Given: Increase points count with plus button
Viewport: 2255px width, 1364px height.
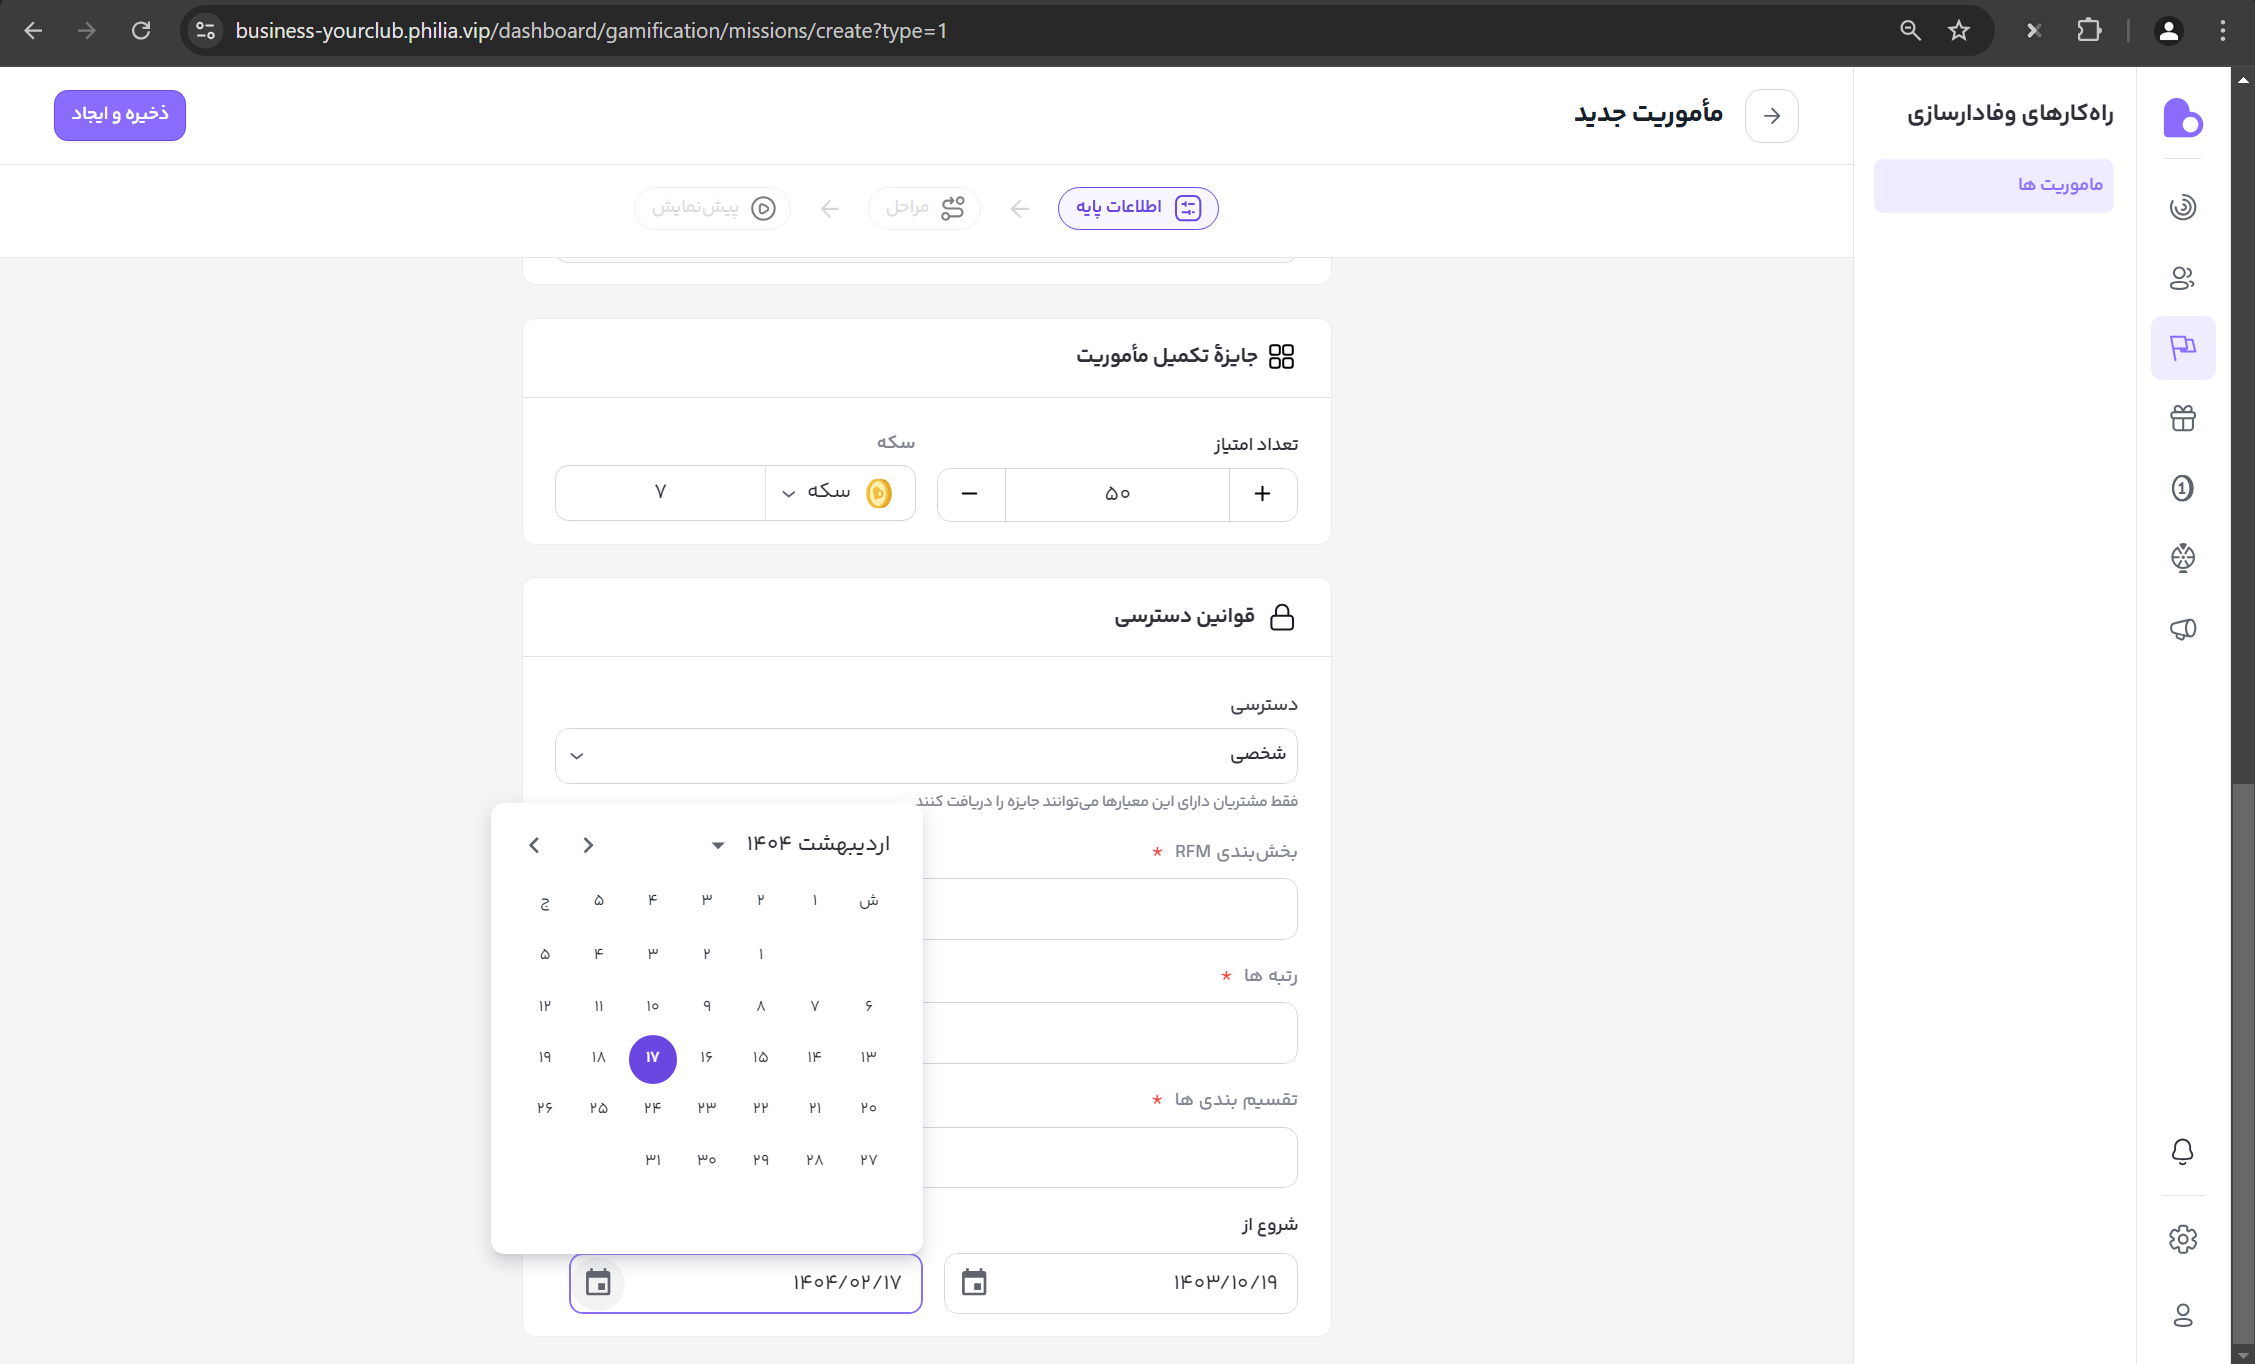Looking at the screenshot, I should (x=1262, y=494).
